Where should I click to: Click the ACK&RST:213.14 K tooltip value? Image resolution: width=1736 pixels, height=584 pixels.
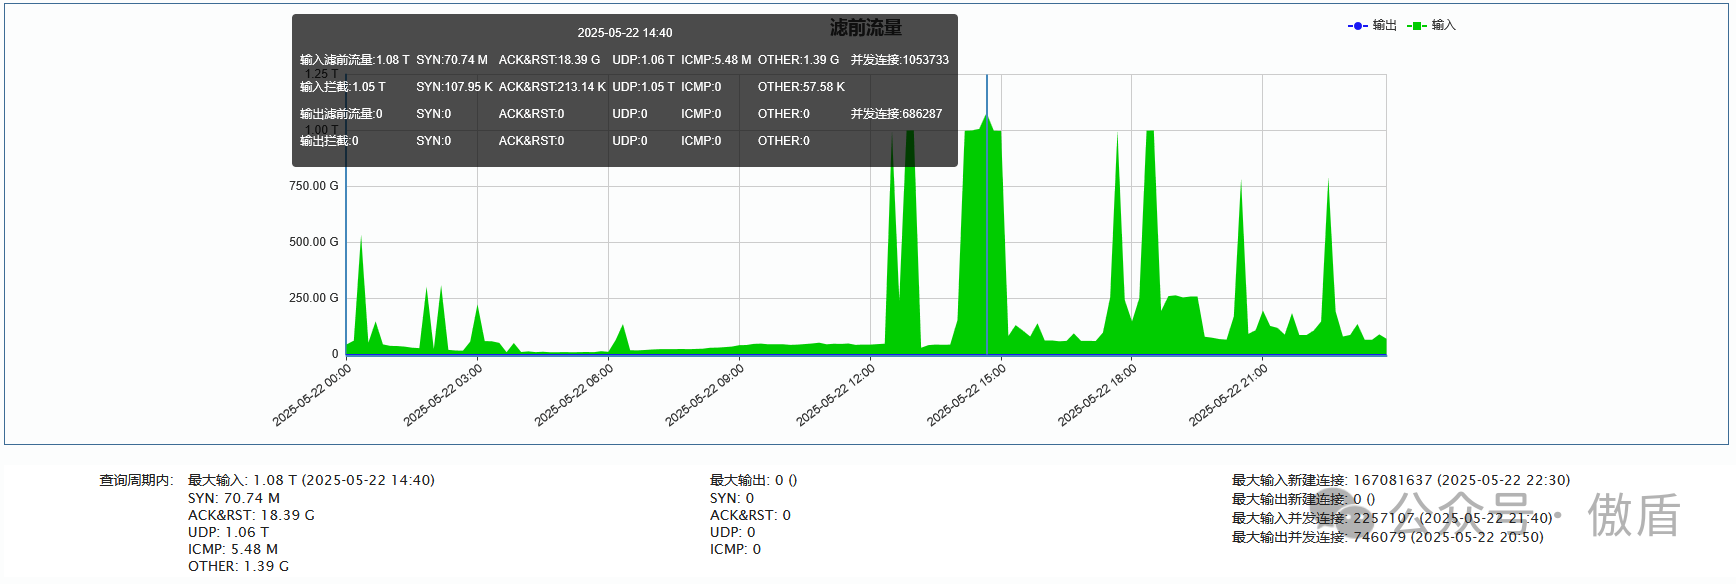pos(552,87)
